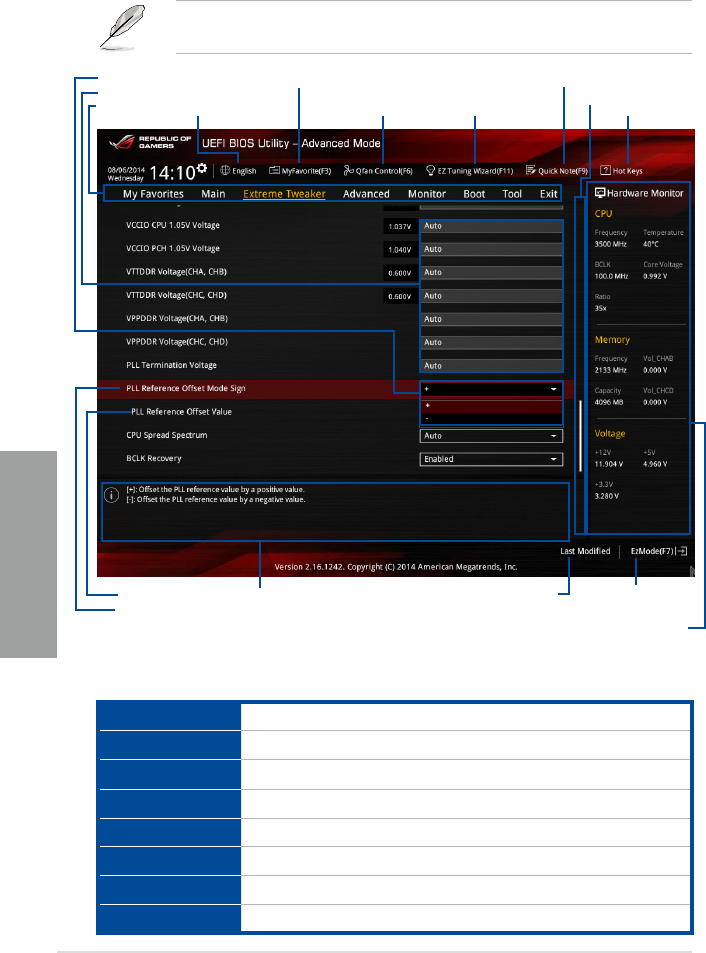
Task: Click the 11.904 V reading
Action: pos(609,464)
